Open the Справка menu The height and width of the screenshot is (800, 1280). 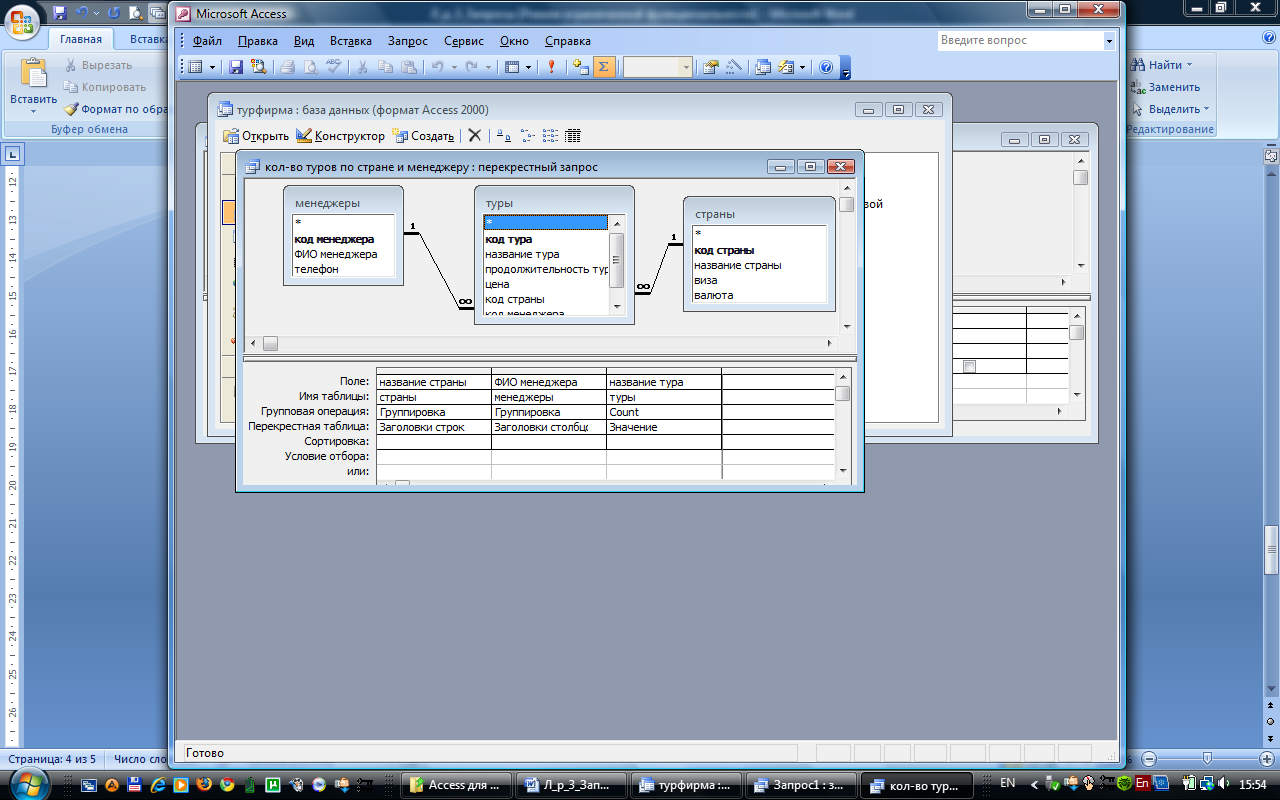tap(568, 41)
